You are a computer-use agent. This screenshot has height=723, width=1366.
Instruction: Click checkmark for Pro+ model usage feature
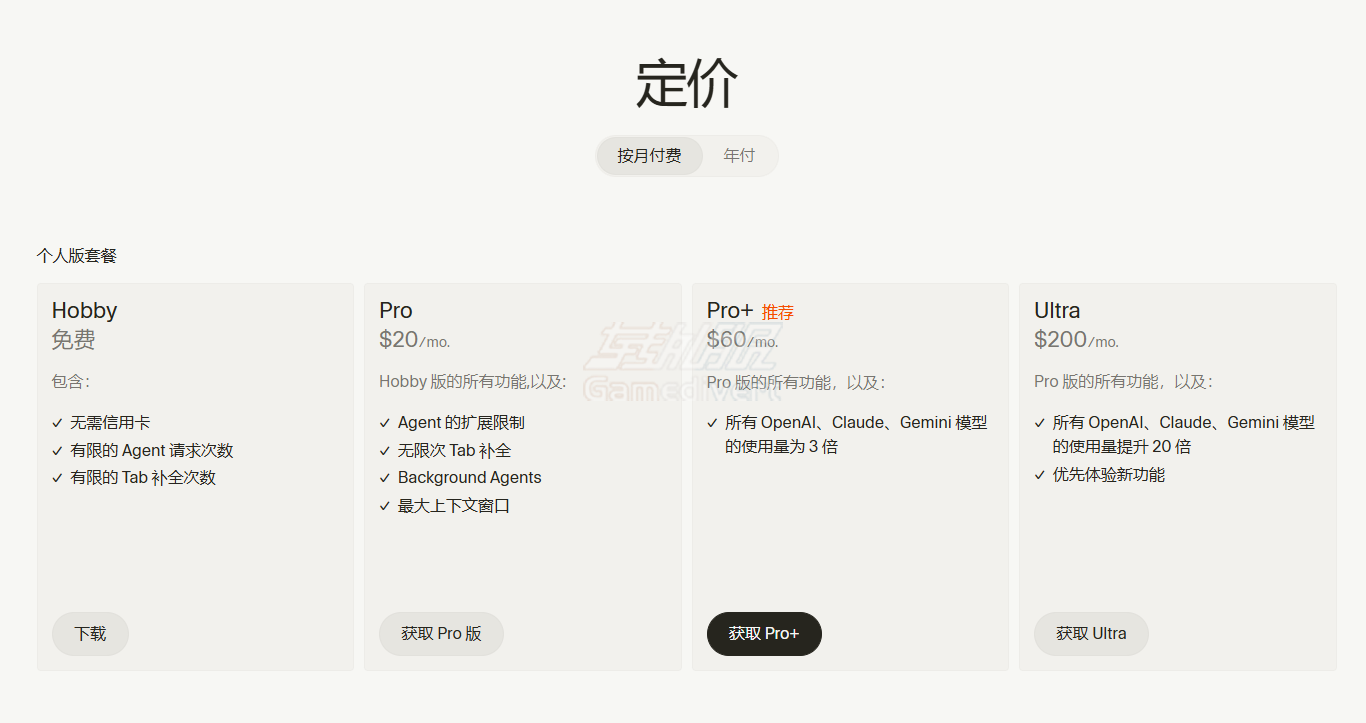[x=712, y=422]
